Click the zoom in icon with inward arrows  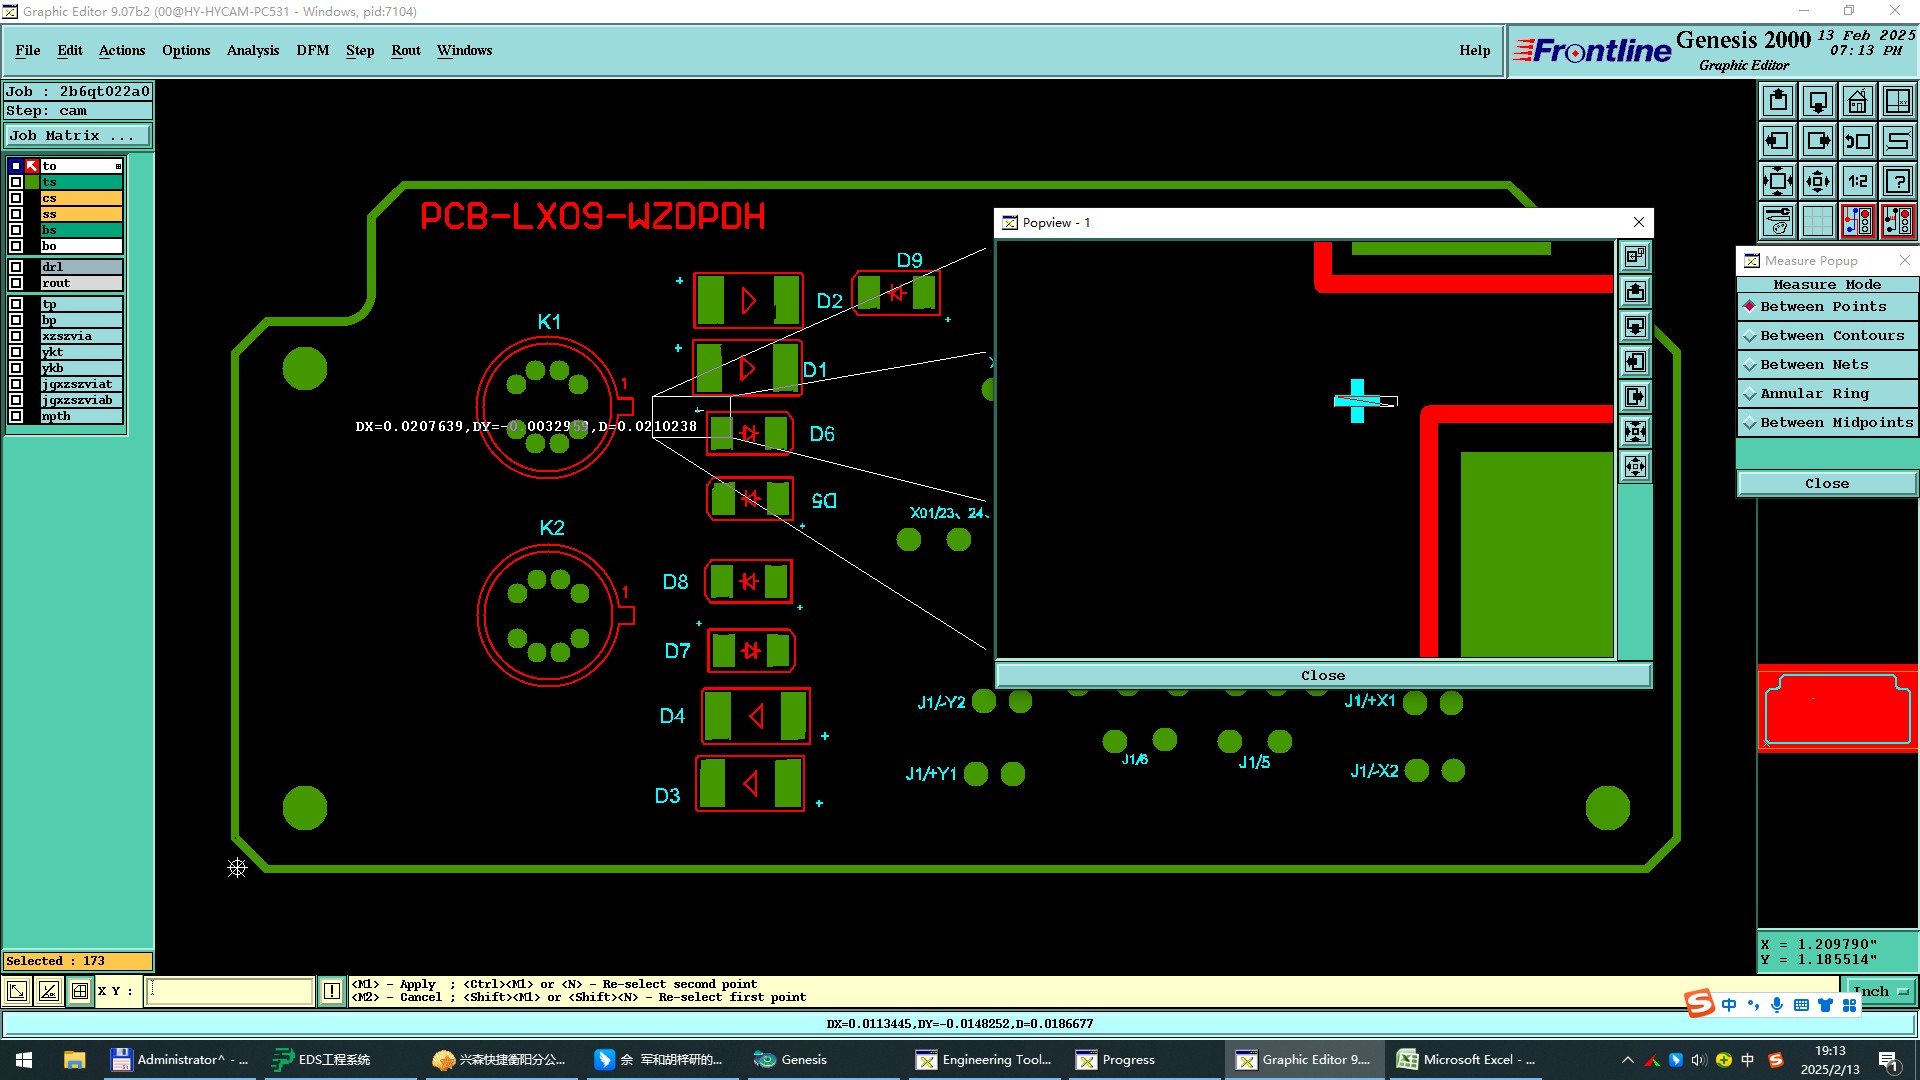pos(1778,181)
